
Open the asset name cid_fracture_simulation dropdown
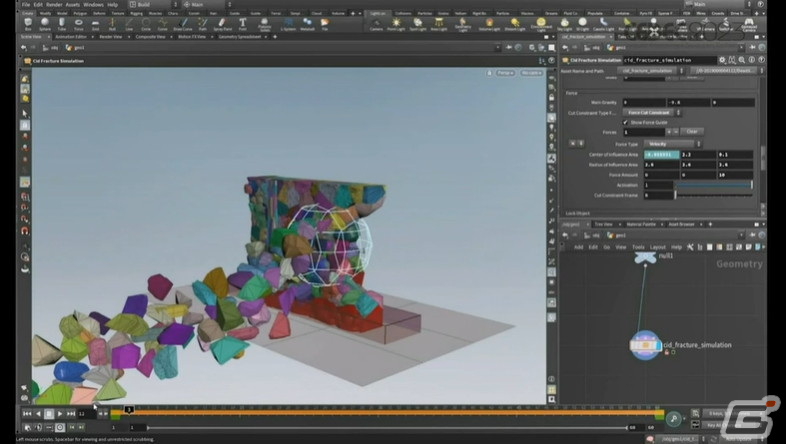point(651,71)
